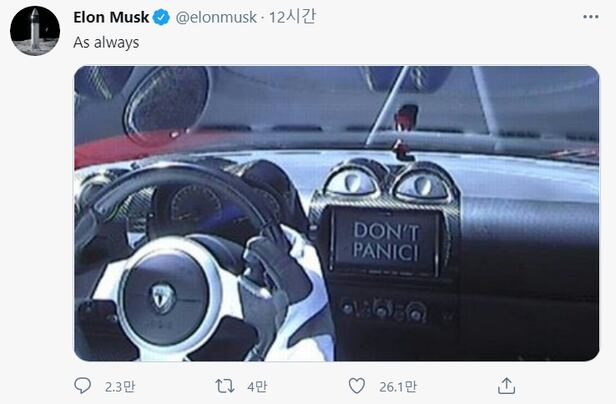Select the like count 26.1만
Image resolution: width=616 pixels, height=404 pixels.
click(398, 387)
